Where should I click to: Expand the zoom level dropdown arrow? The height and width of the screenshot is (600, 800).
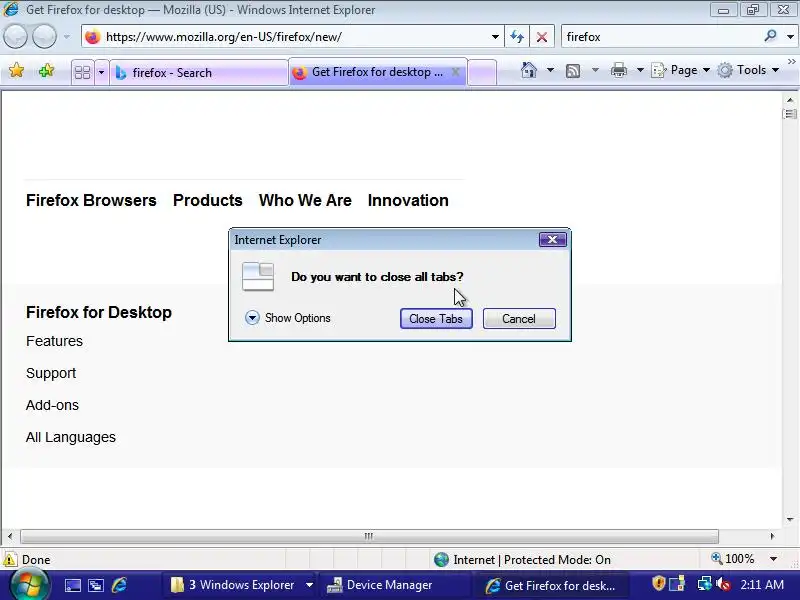(773, 559)
